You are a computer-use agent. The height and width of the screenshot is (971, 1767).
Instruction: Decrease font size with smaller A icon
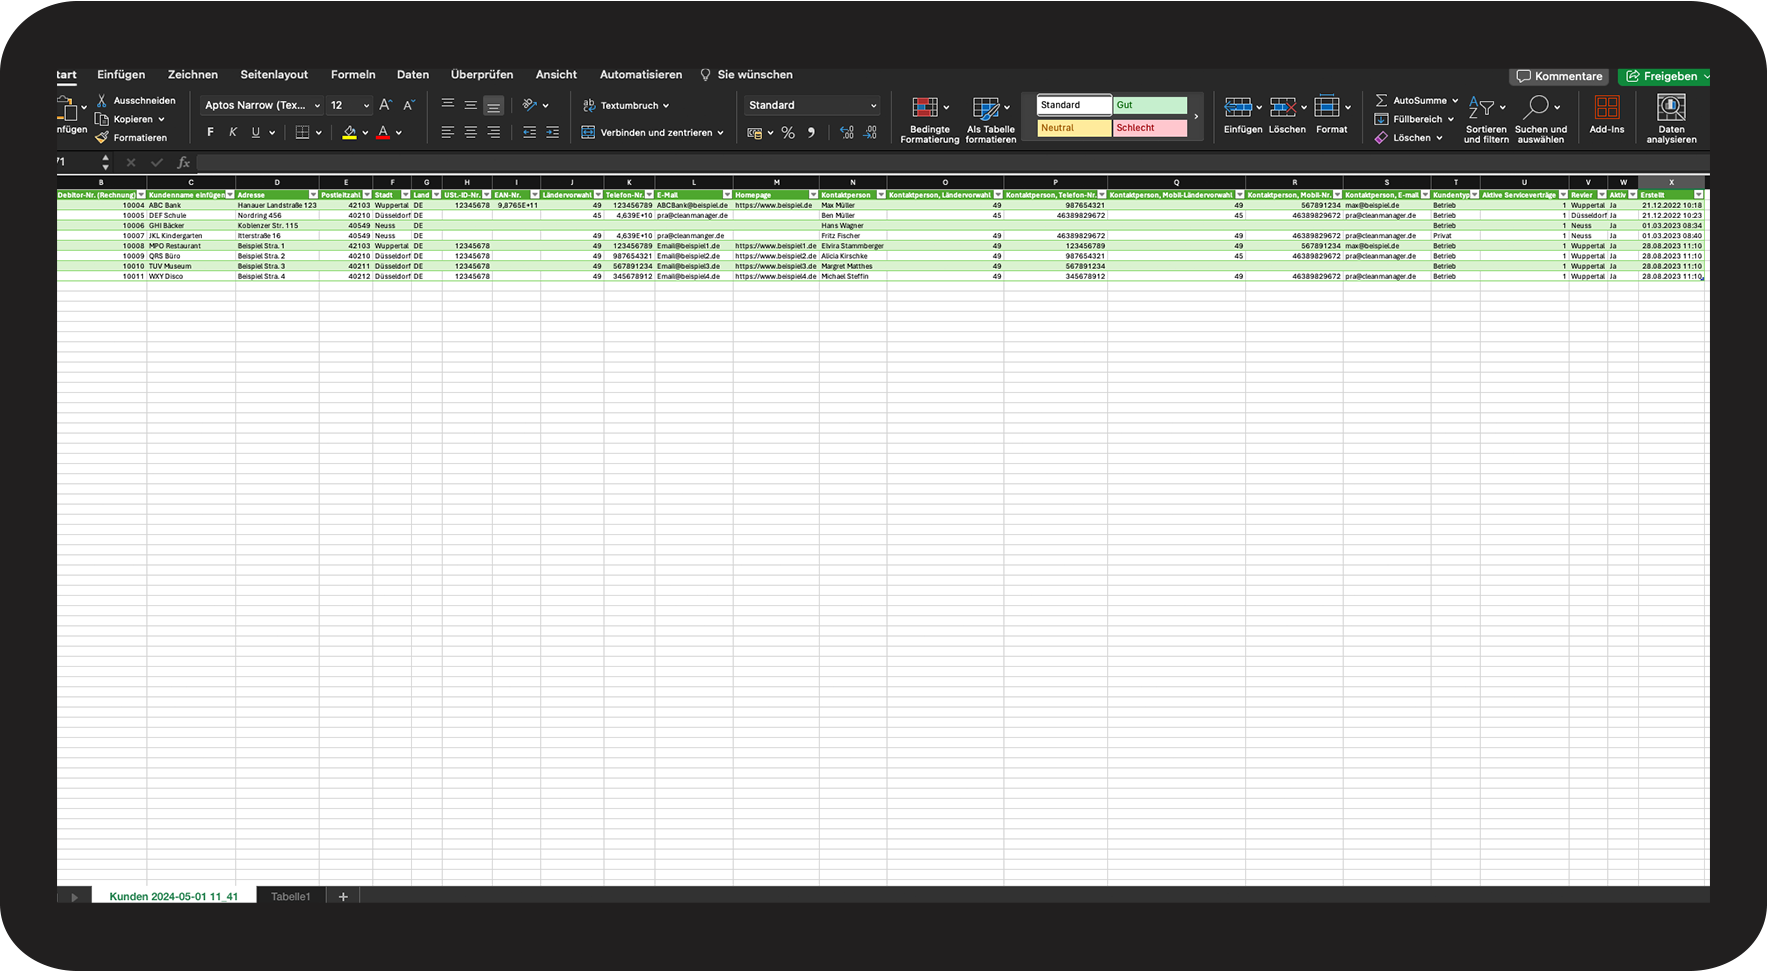pyautogui.click(x=408, y=105)
